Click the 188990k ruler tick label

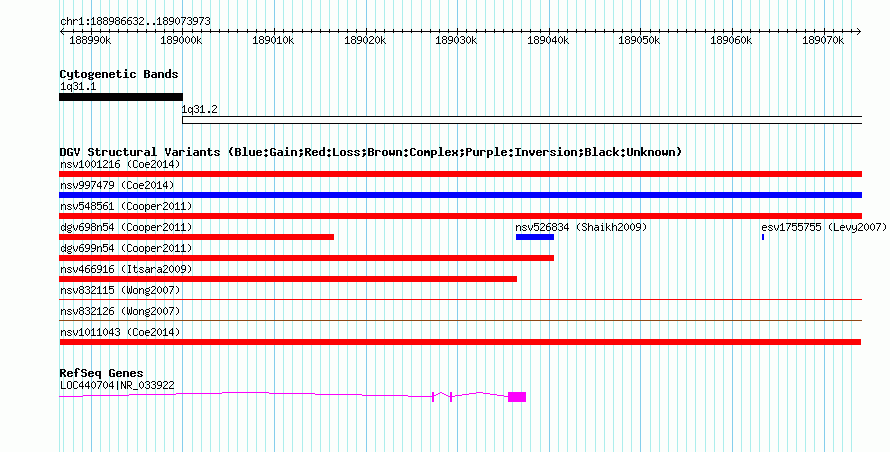point(90,40)
